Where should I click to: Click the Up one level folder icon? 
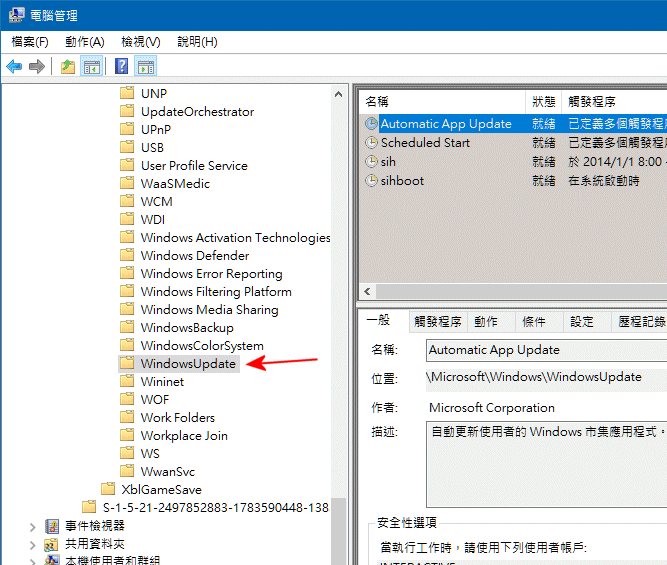pyautogui.click(x=68, y=66)
